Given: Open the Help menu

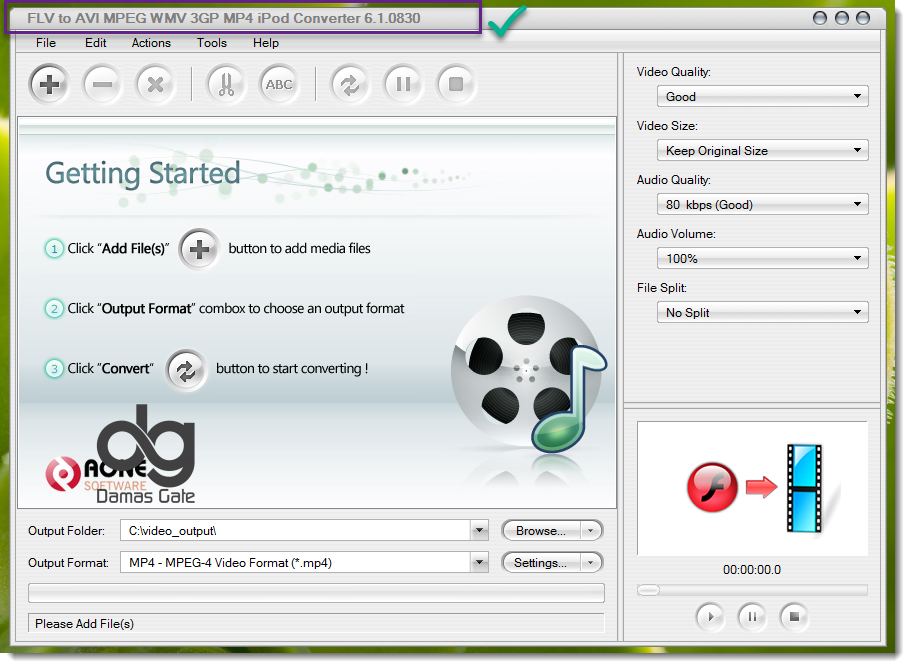Looking at the screenshot, I should pyautogui.click(x=266, y=43).
